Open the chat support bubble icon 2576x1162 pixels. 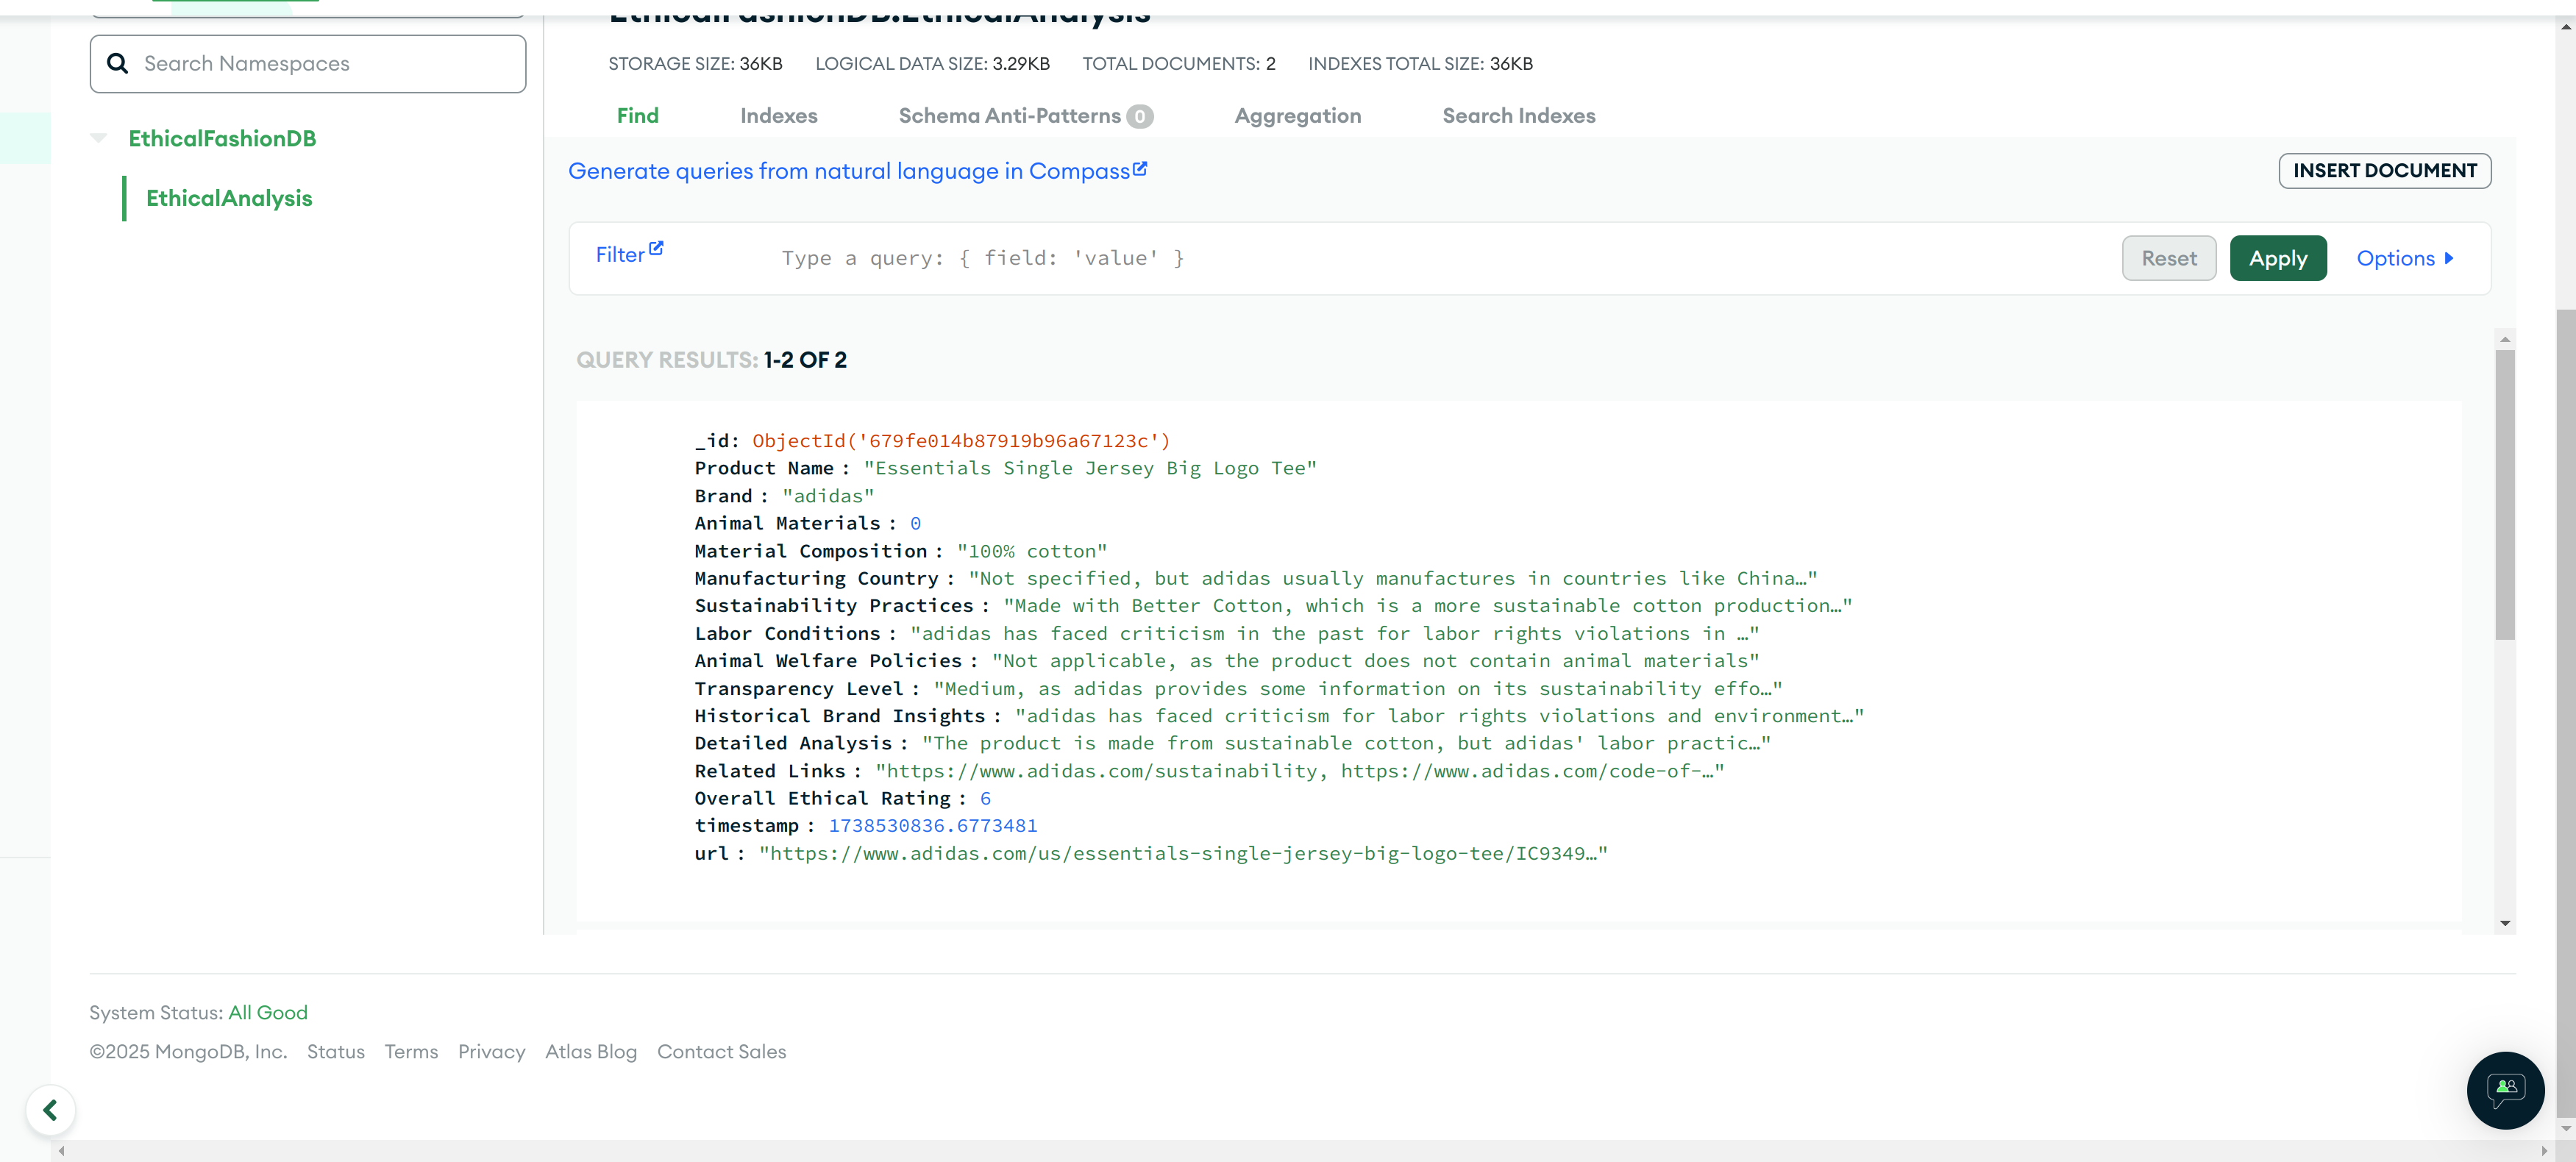[2505, 1089]
